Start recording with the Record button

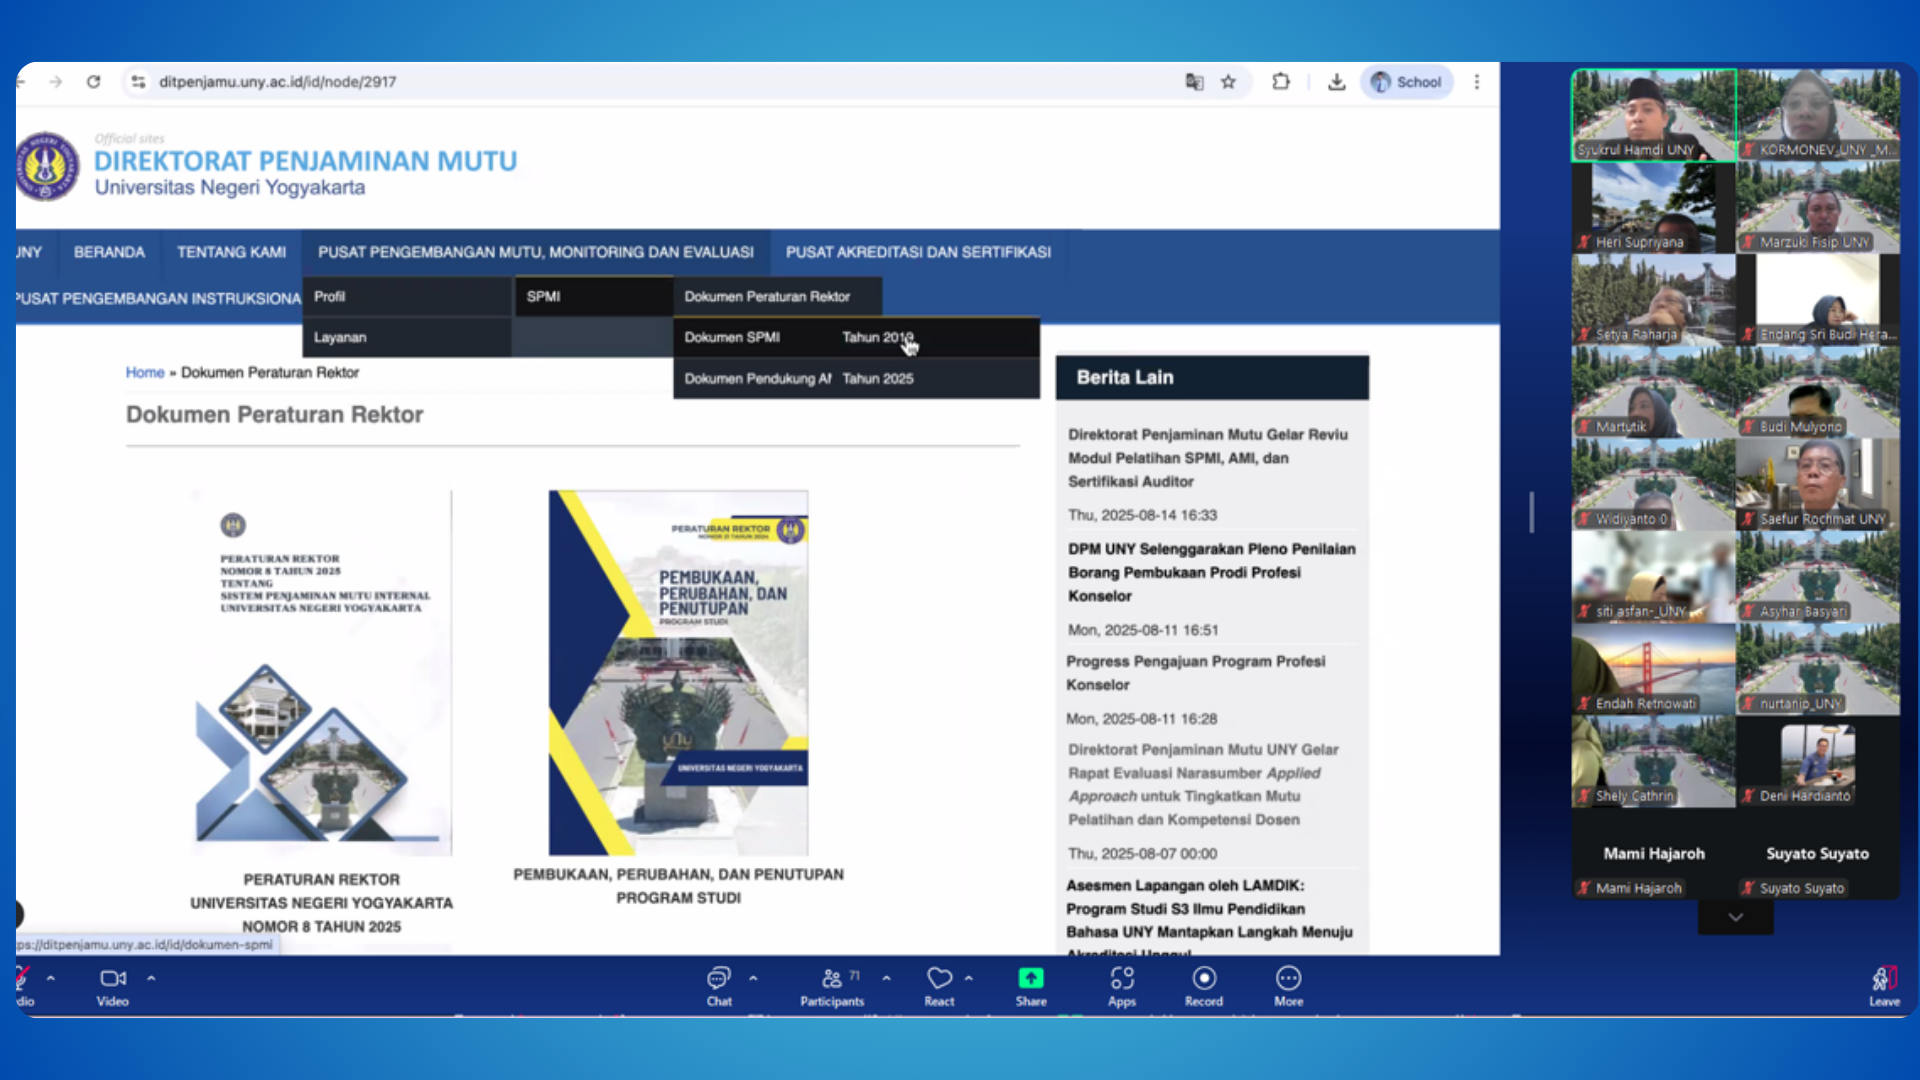(1204, 985)
